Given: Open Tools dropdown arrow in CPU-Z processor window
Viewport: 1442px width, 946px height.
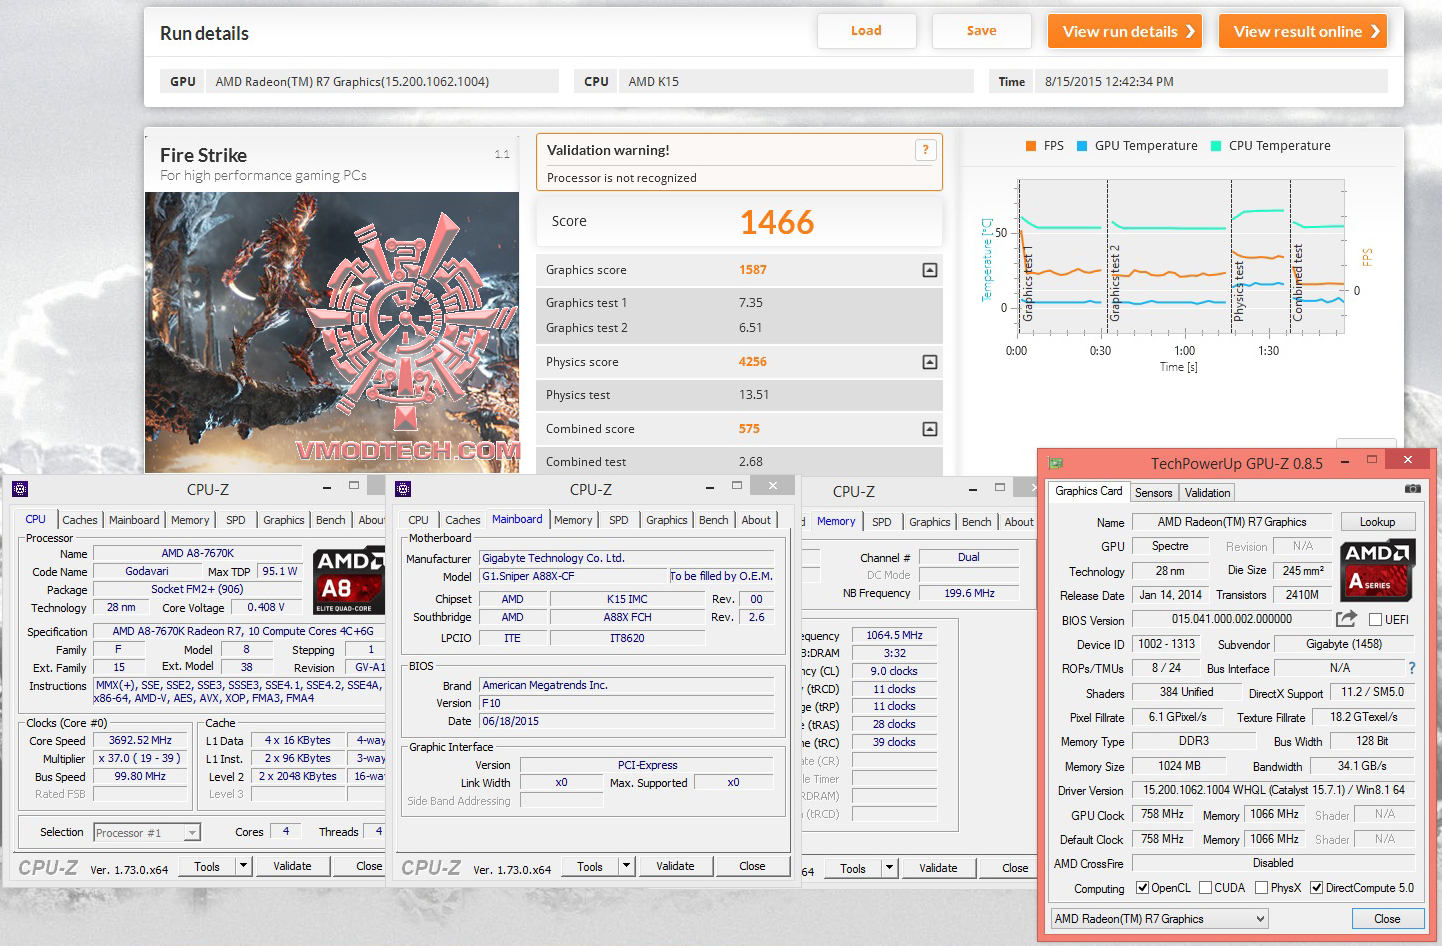Looking at the screenshot, I should coord(243,866).
